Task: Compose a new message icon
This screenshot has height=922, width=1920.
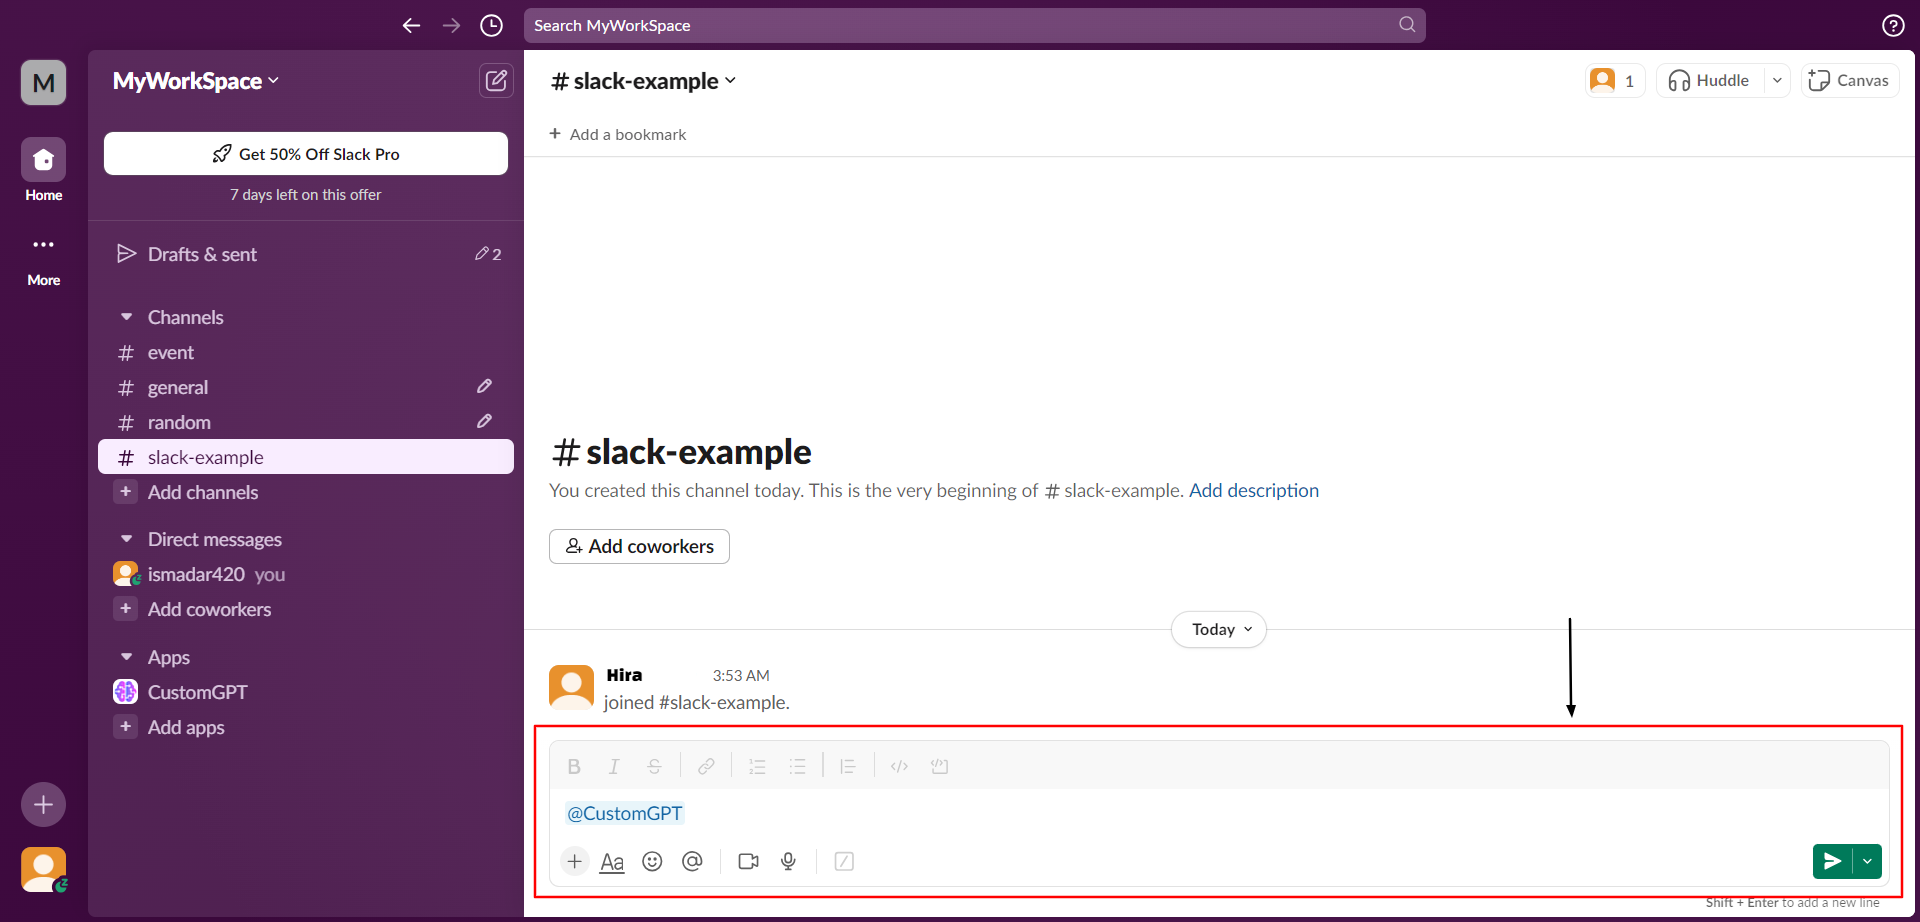Action: pos(496,81)
